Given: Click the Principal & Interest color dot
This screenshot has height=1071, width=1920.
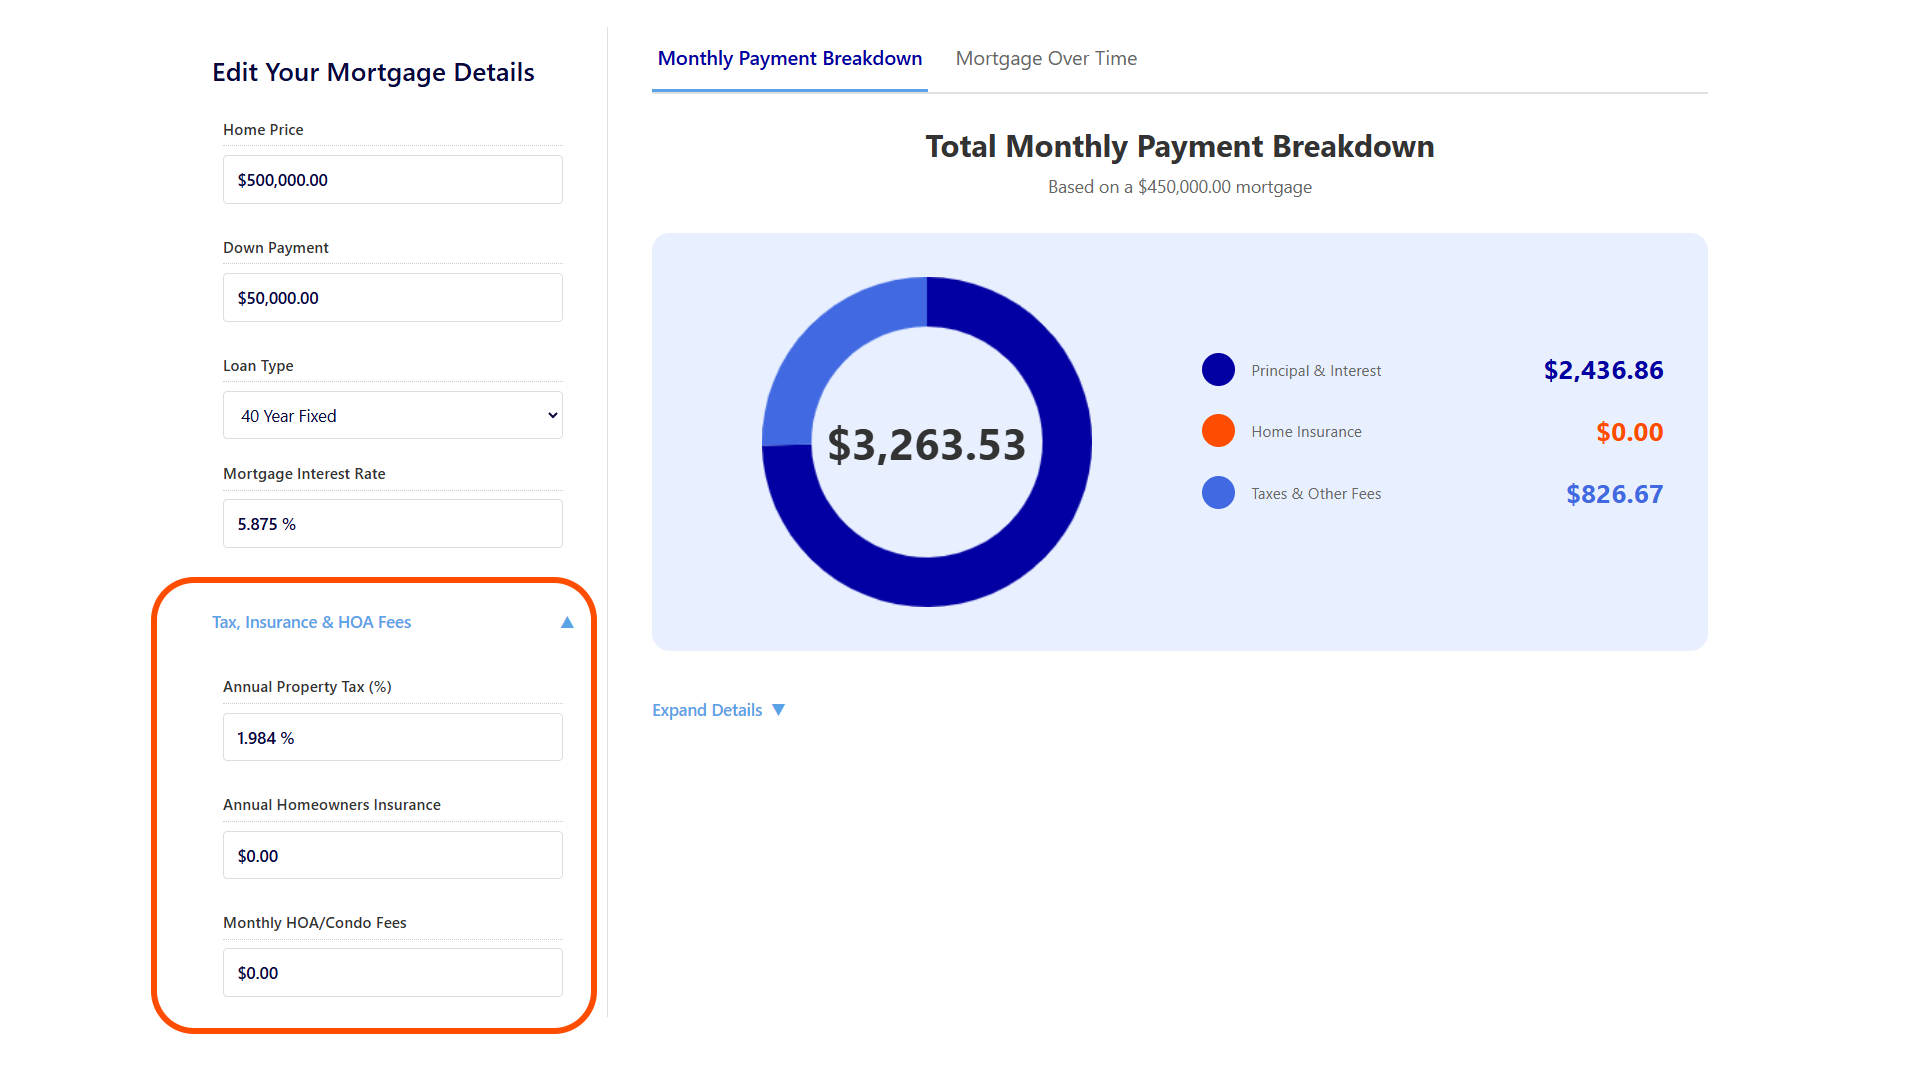Looking at the screenshot, I should (1218, 370).
